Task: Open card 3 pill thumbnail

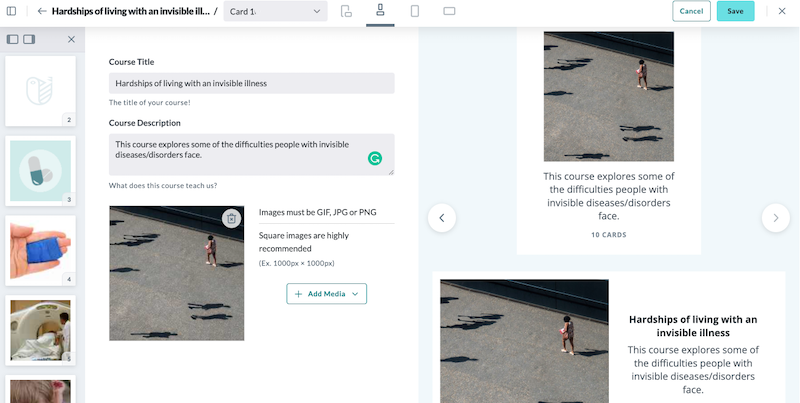Action: pyautogui.click(x=40, y=171)
